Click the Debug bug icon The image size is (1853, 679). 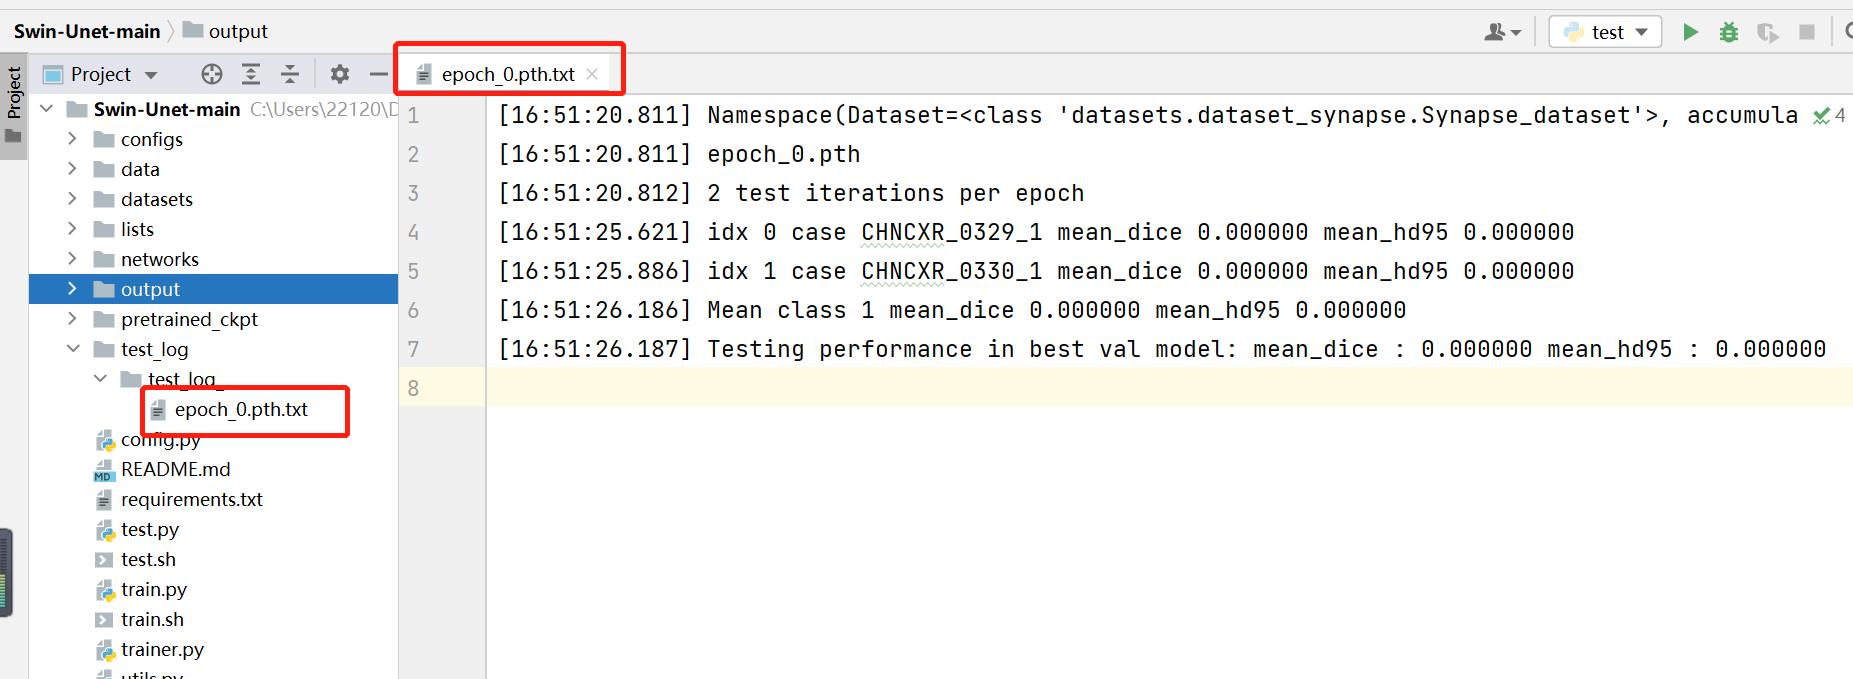[x=1728, y=32]
